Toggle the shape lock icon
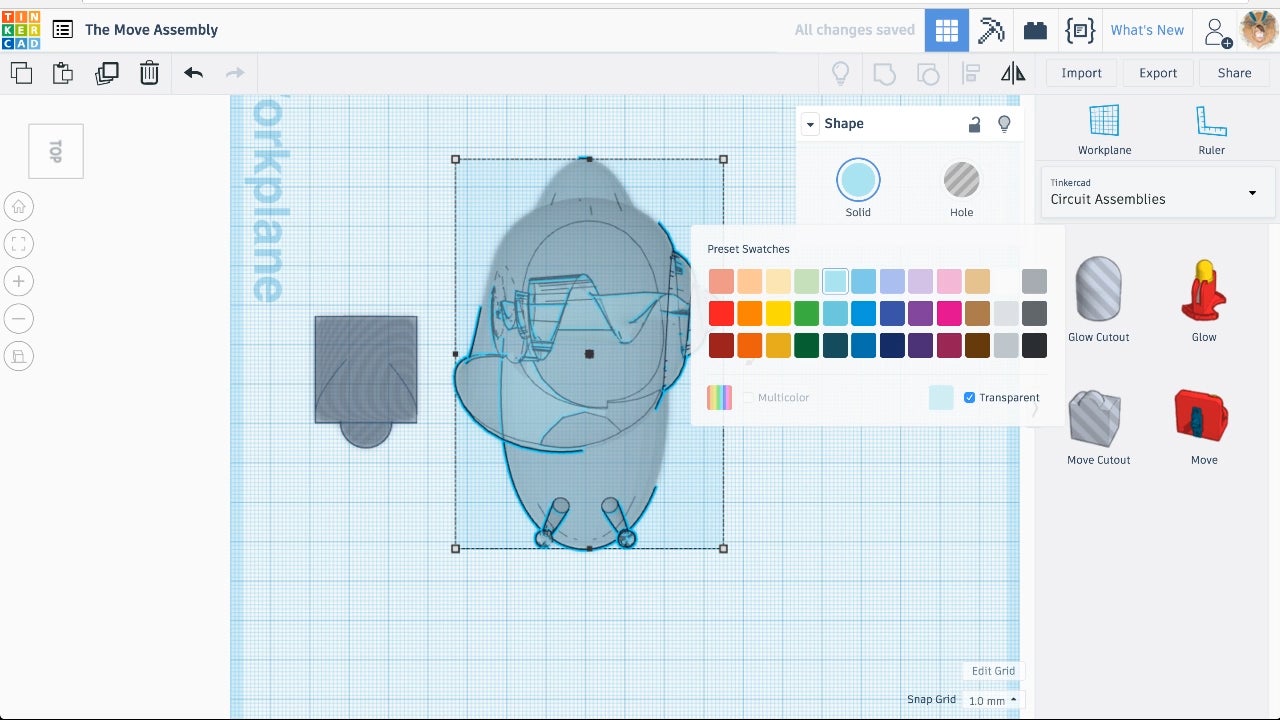The image size is (1280, 720). click(x=974, y=124)
